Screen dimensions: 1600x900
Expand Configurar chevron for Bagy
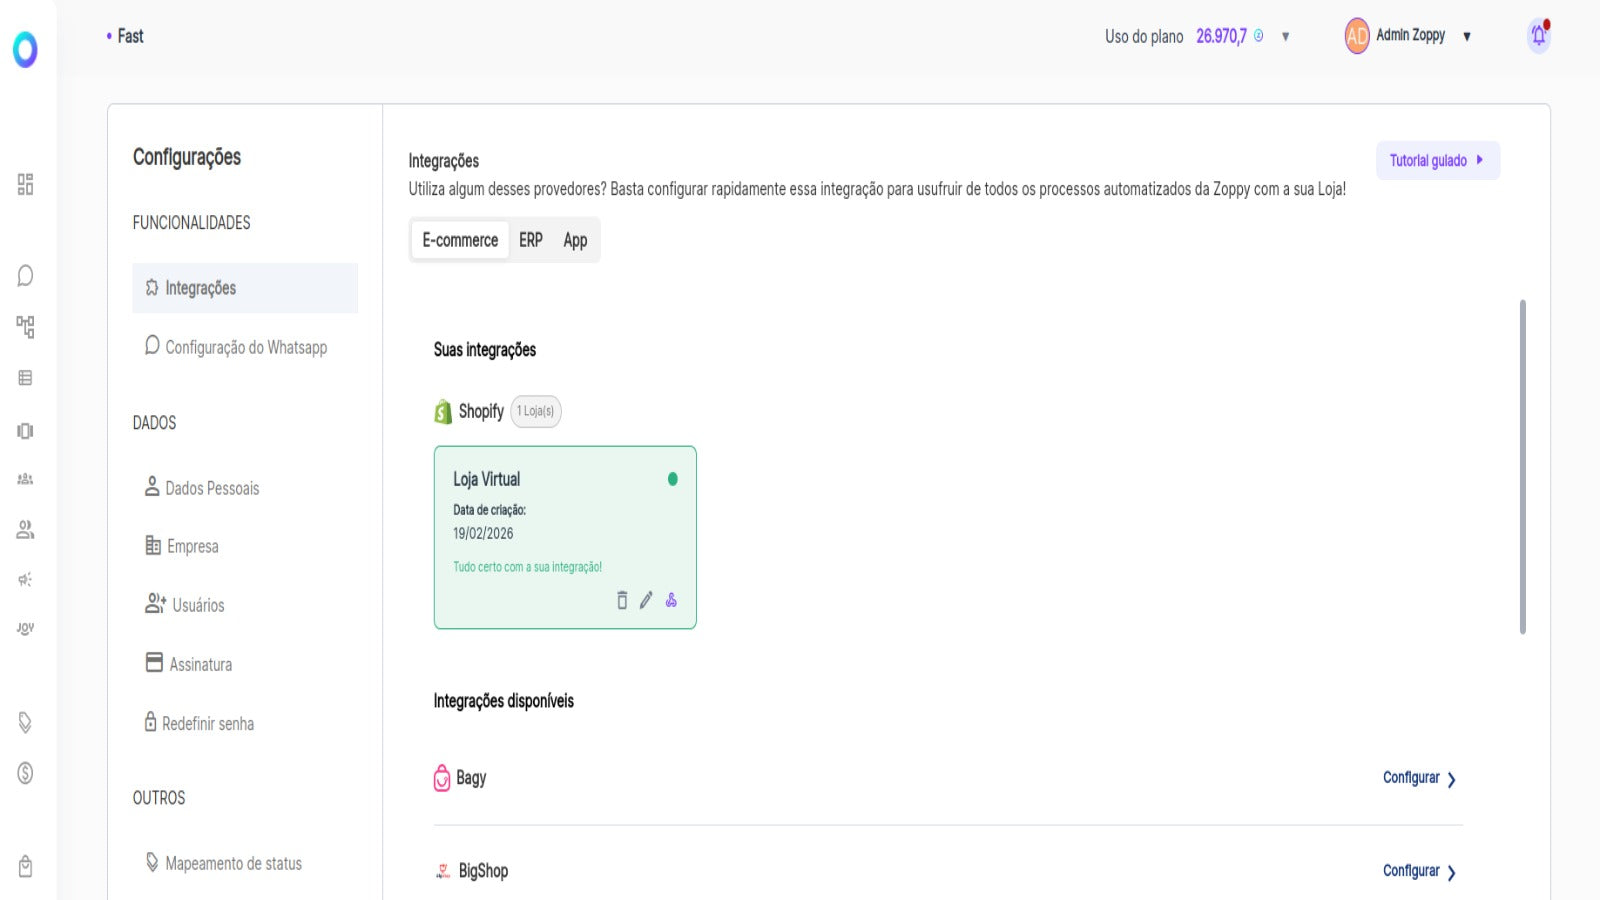(1451, 779)
